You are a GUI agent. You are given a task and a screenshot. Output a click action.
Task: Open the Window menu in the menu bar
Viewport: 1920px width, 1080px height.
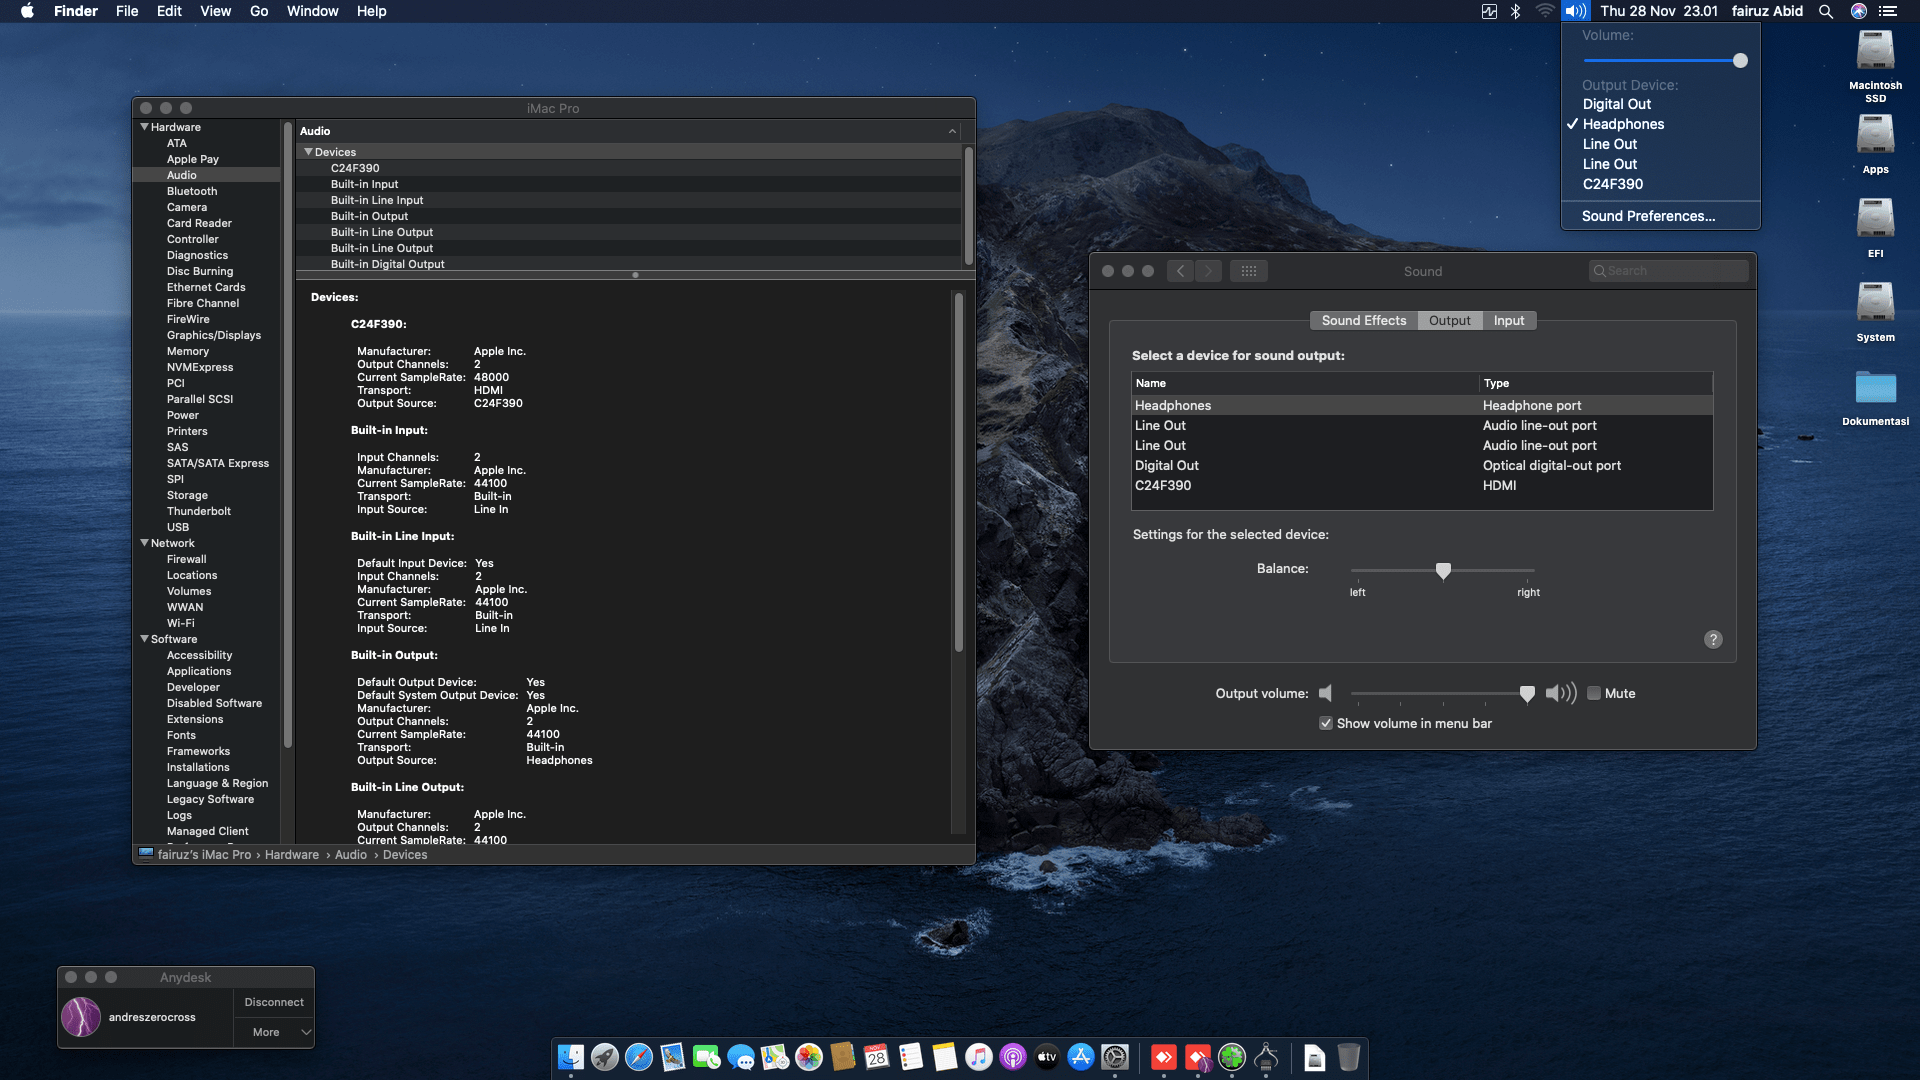pos(312,11)
